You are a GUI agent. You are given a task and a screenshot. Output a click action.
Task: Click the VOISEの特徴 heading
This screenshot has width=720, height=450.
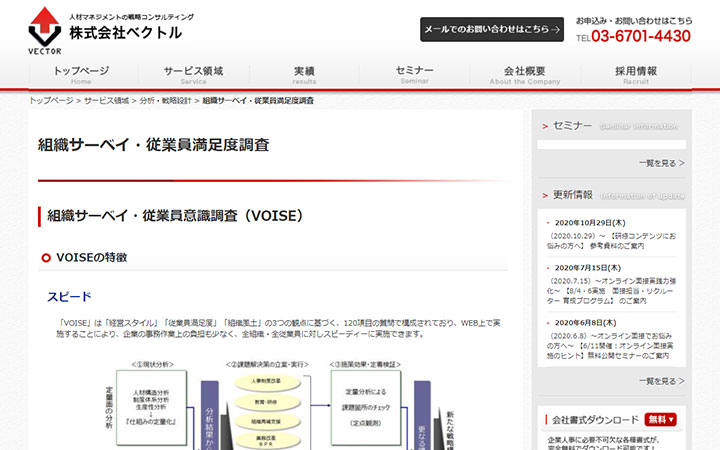pyautogui.click(x=91, y=258)
